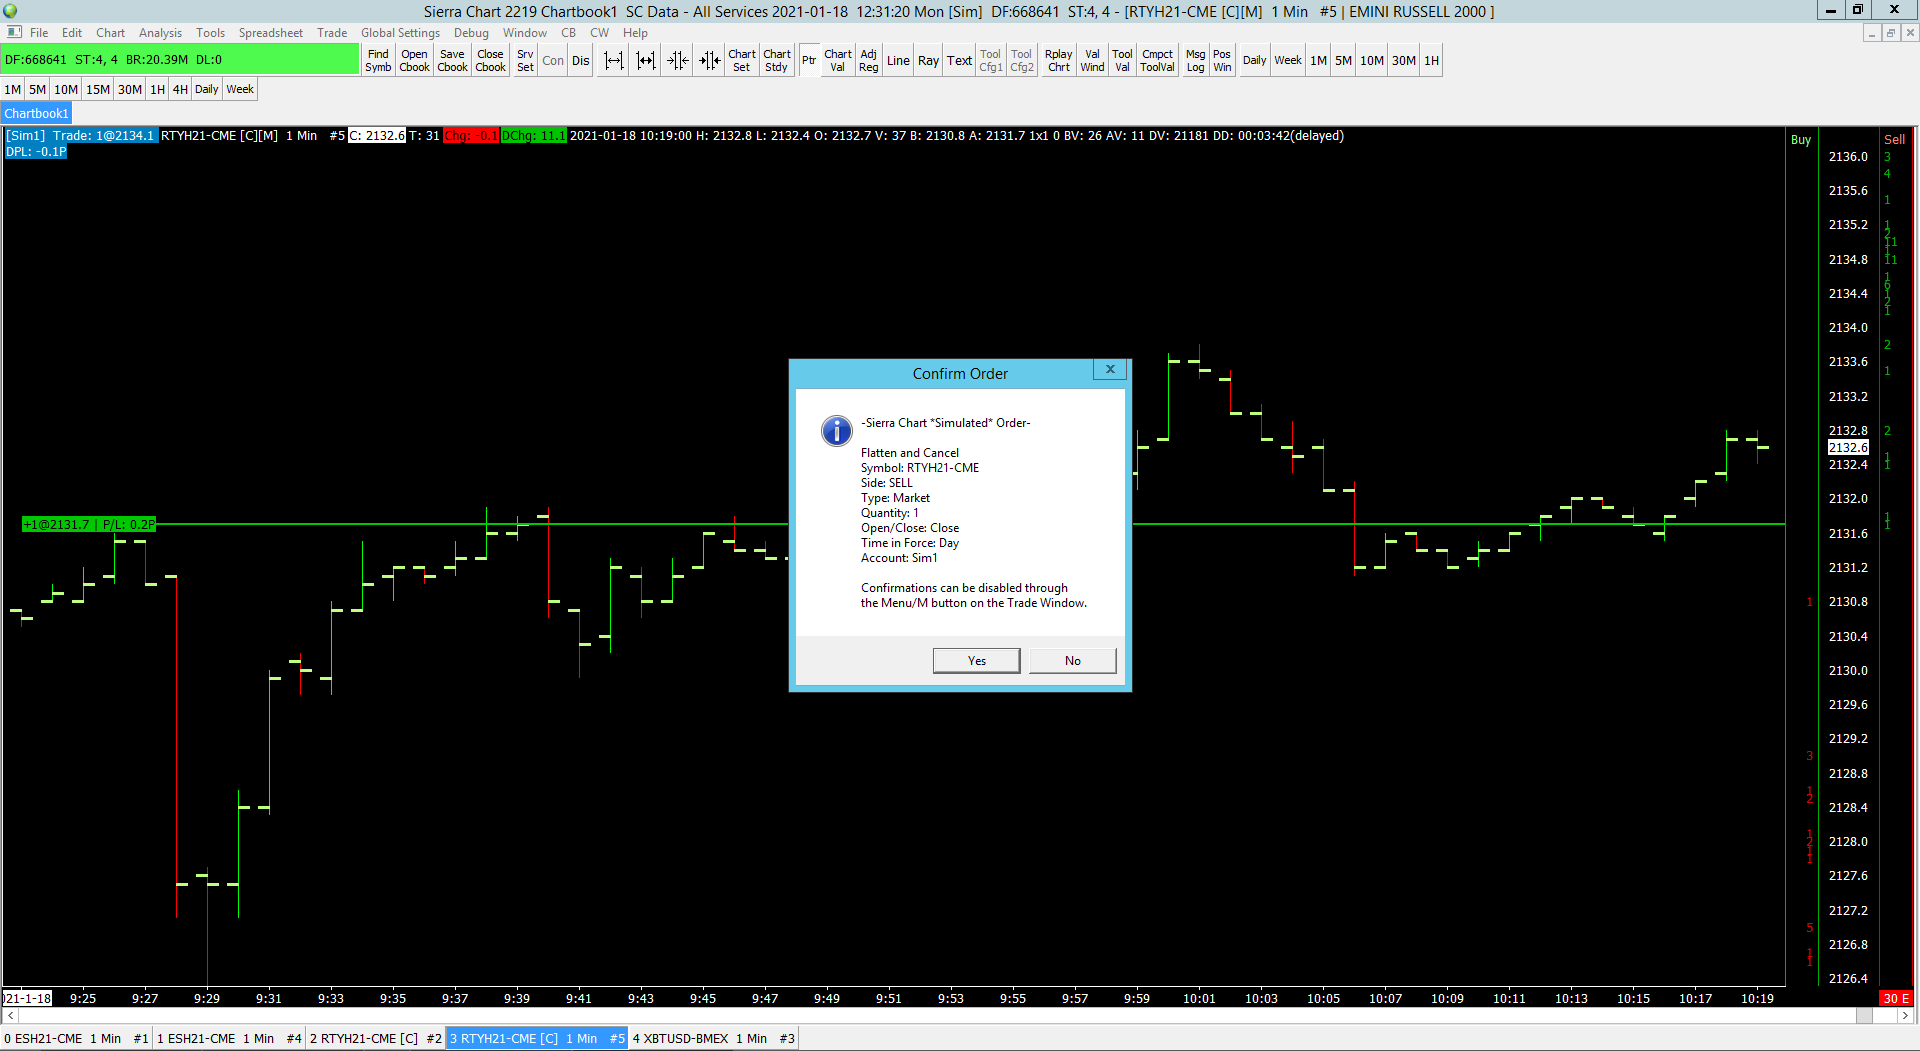
Task: Switch to chart tab 0 ESH21-CME #1
Action: point(76,1039)
